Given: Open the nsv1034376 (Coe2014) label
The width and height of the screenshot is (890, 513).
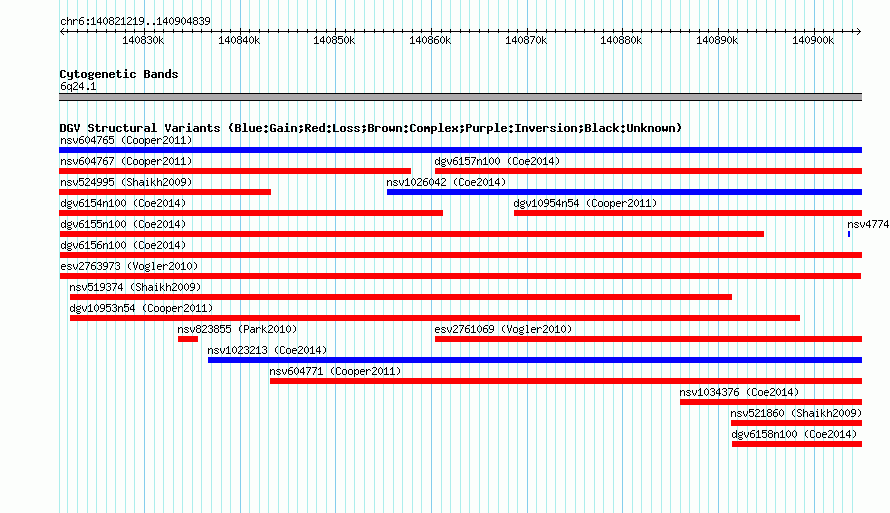Looking at the screenshot, I should [739, 392].
